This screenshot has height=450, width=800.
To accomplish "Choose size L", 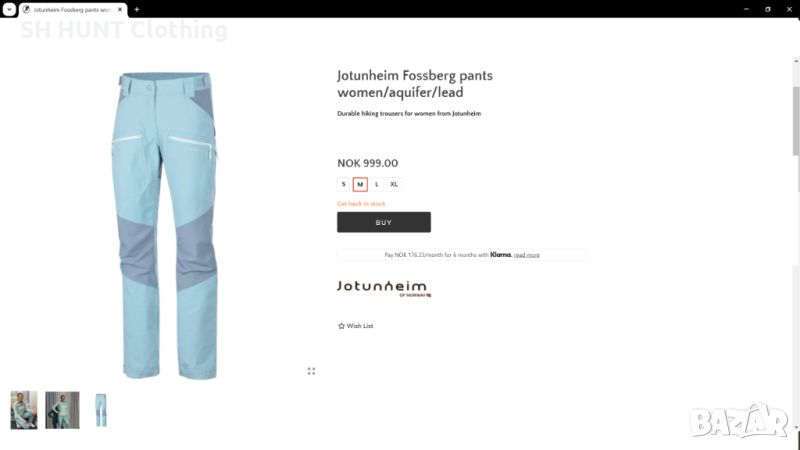I will click(377, 184).
